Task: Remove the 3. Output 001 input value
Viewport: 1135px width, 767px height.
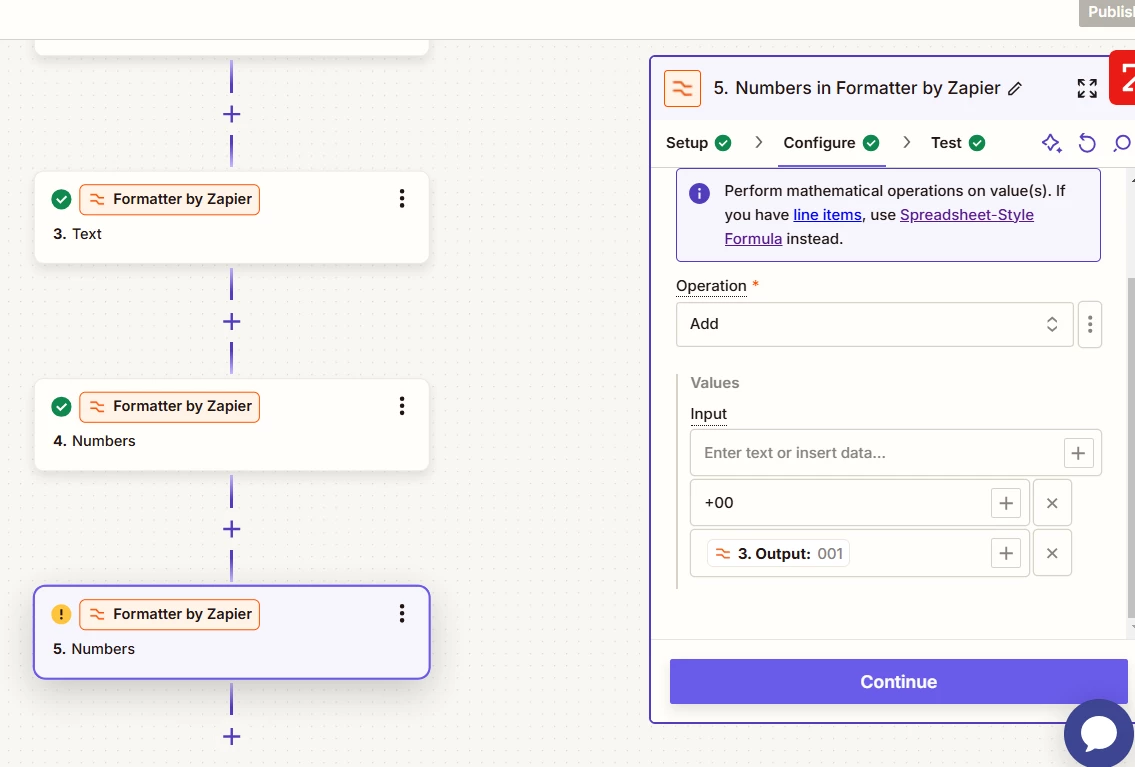Action: [1052, 554]
